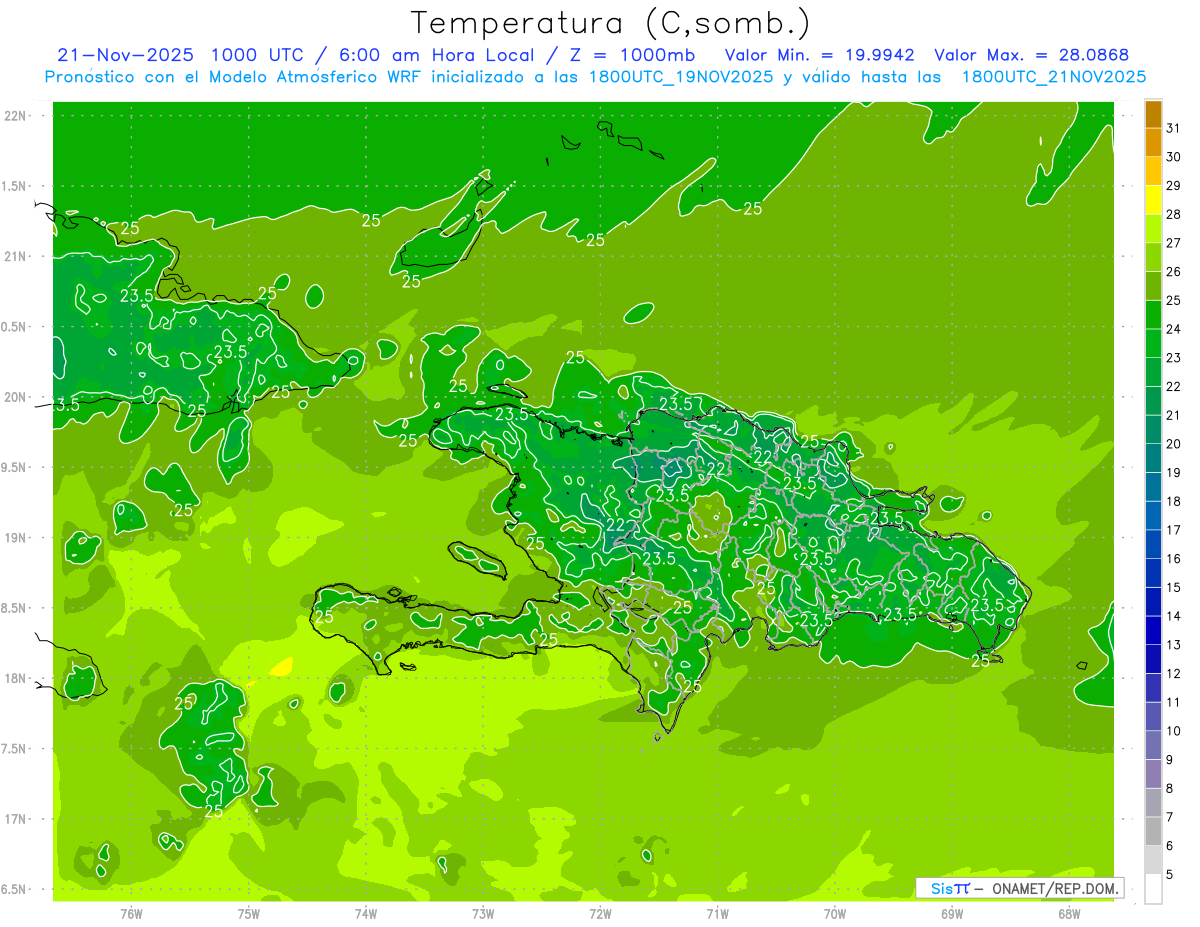
Task: Click the '10' label on the color scale
Action: coord(1174,731)
